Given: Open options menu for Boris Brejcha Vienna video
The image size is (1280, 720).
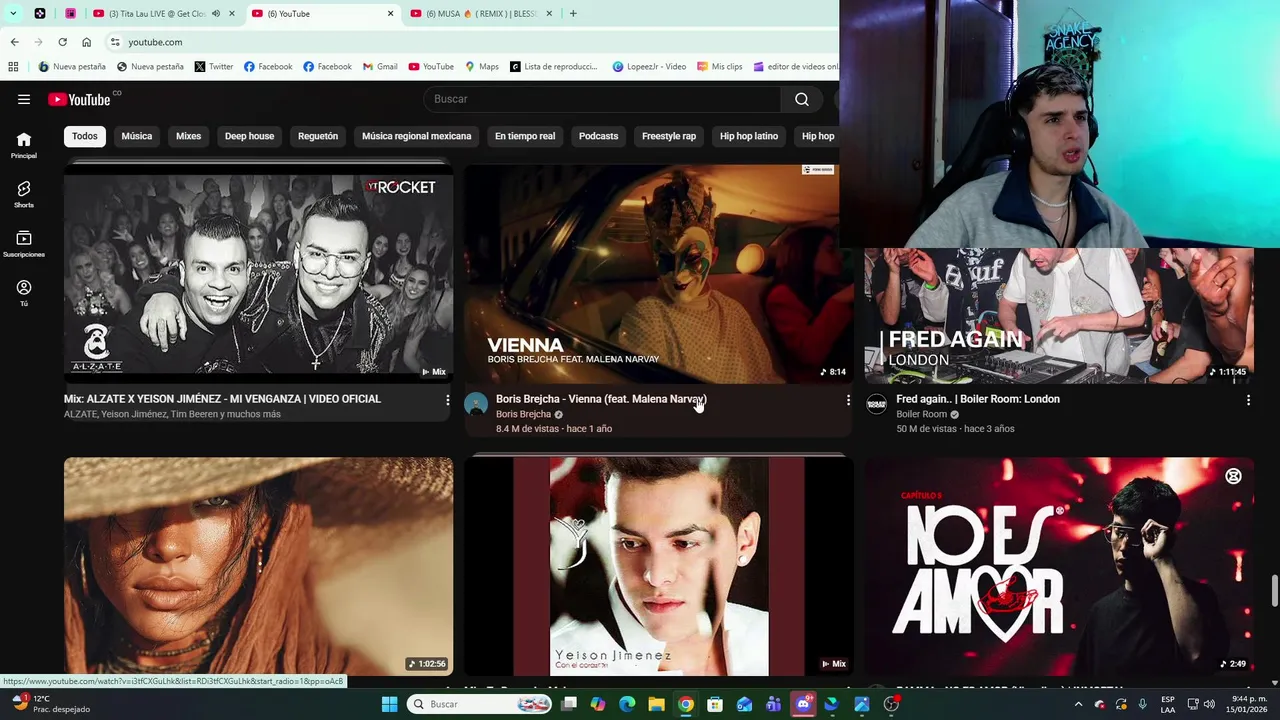Looking at the screenshot, I should point(848,400).
